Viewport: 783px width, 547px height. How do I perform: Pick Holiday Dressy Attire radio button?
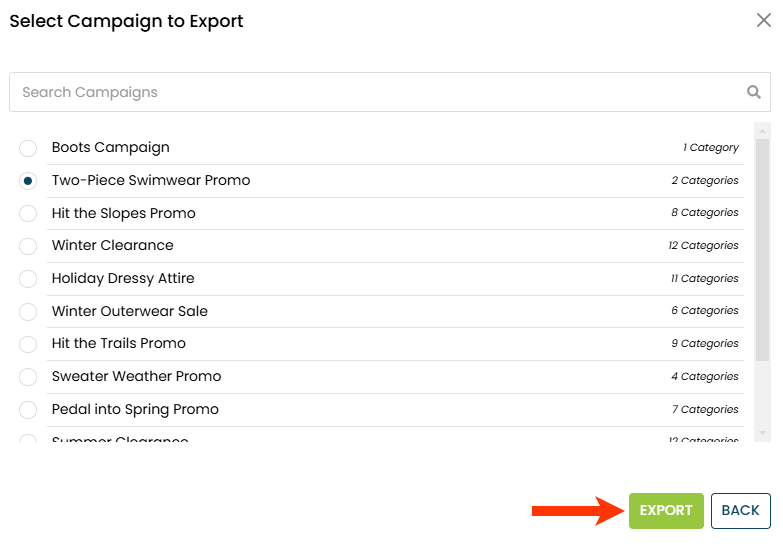point(28,279)
